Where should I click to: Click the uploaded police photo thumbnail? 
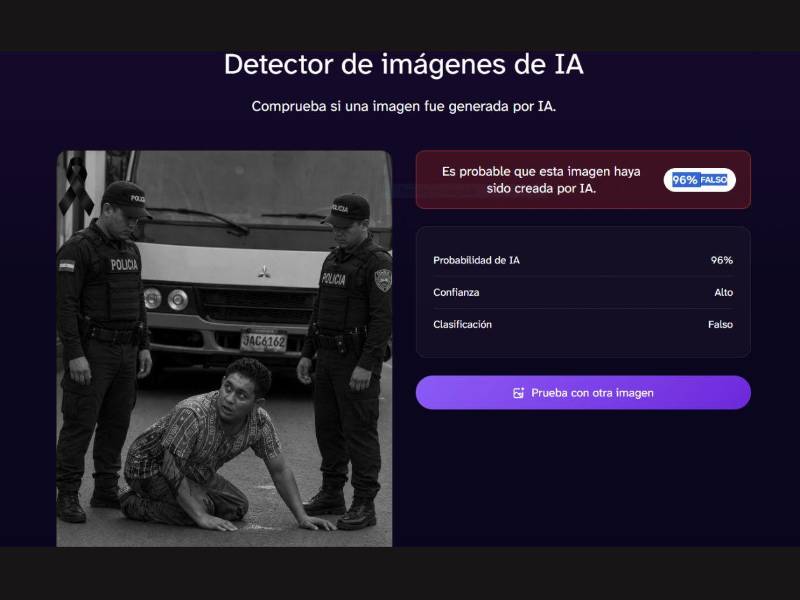coord(224,348)
